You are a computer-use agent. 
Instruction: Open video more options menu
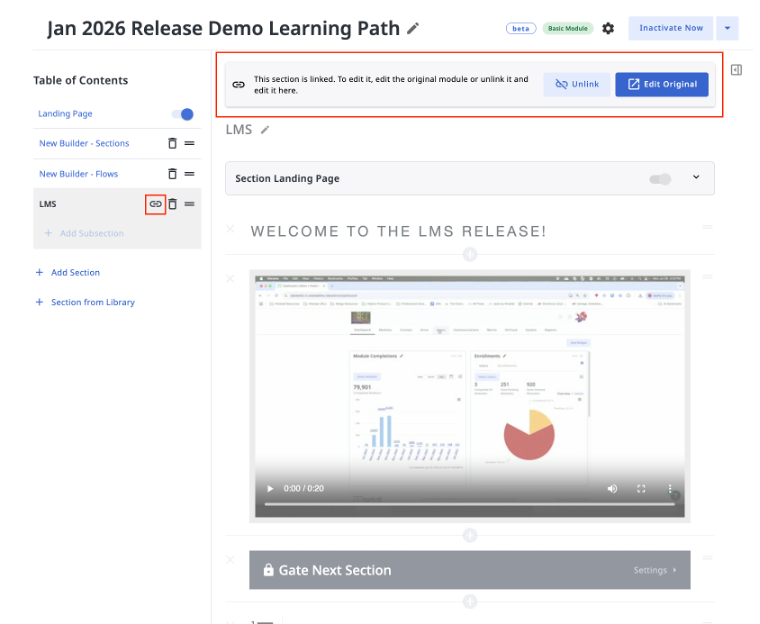[x=669, y=489]
